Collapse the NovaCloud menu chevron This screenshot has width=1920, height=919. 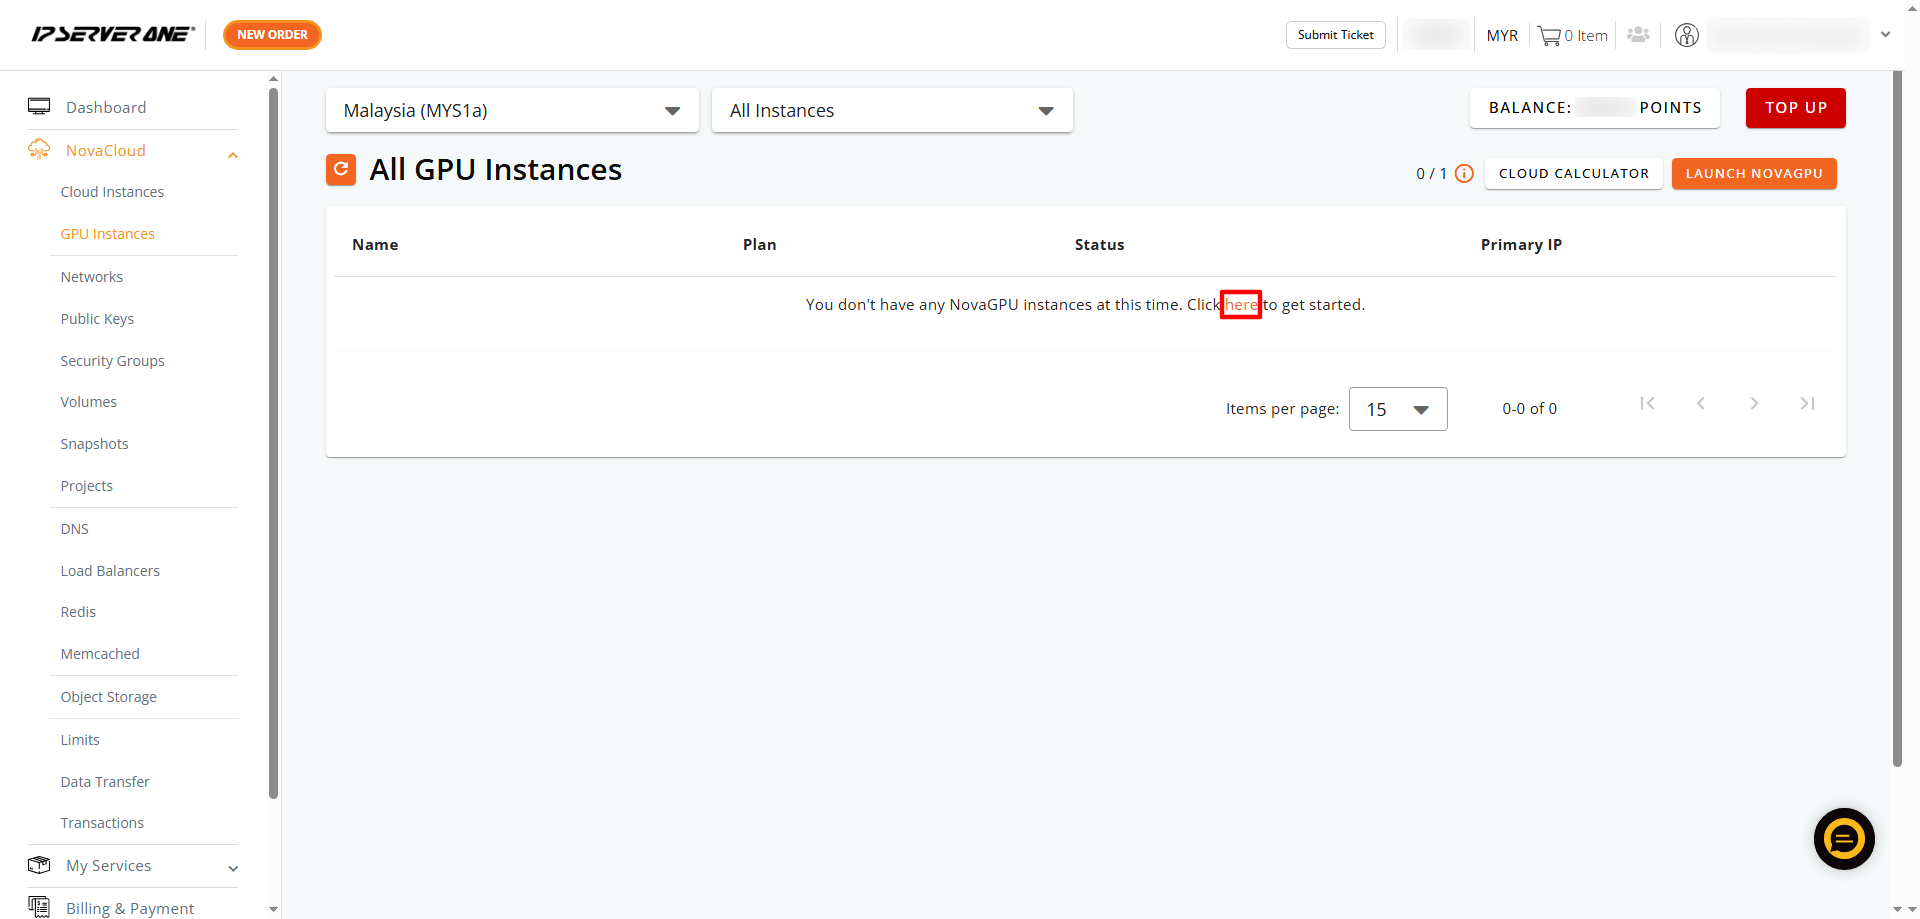point(233,155)
